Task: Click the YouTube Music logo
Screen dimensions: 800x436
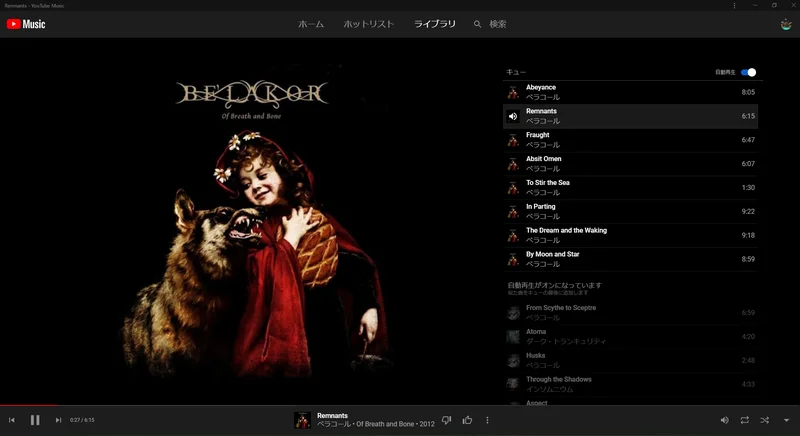Action: pos(26,24)
